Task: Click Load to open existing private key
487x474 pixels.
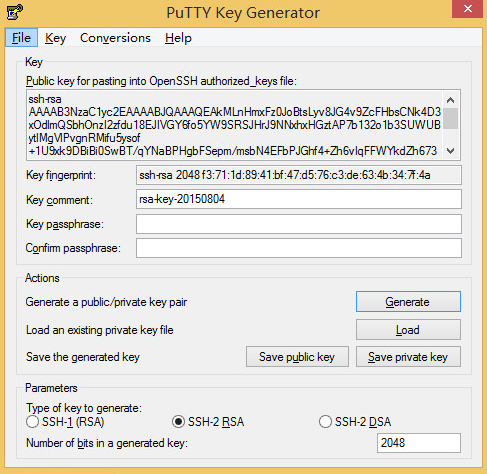Action: pos(408,330)
